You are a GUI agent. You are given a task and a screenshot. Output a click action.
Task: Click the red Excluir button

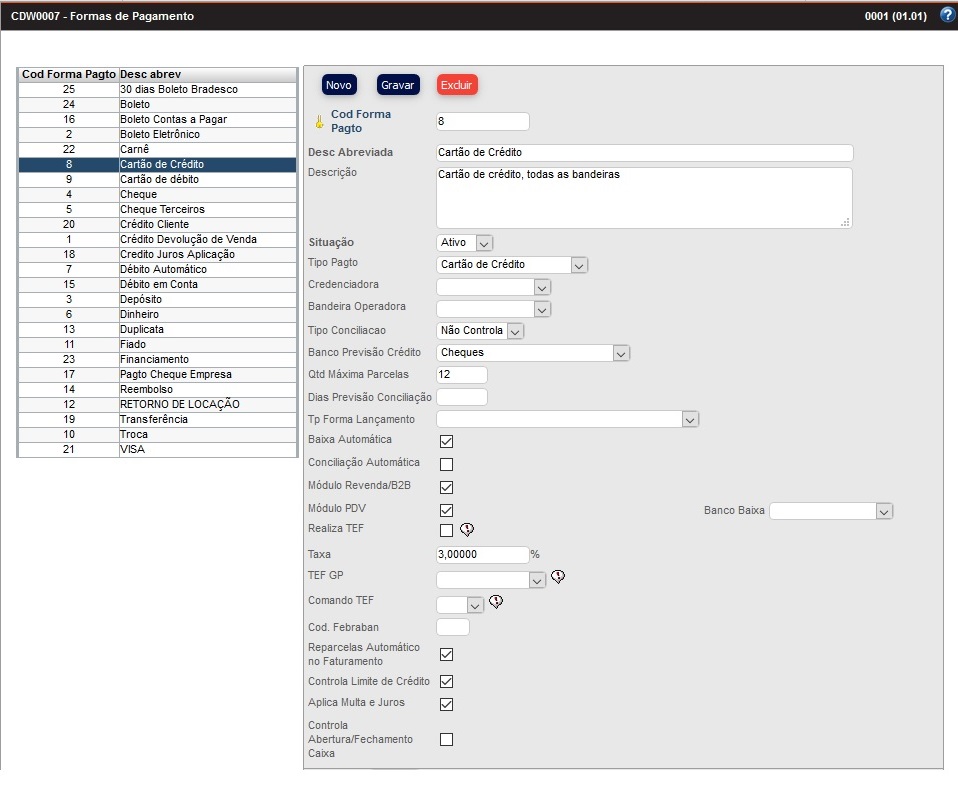(x=457, y=85)
